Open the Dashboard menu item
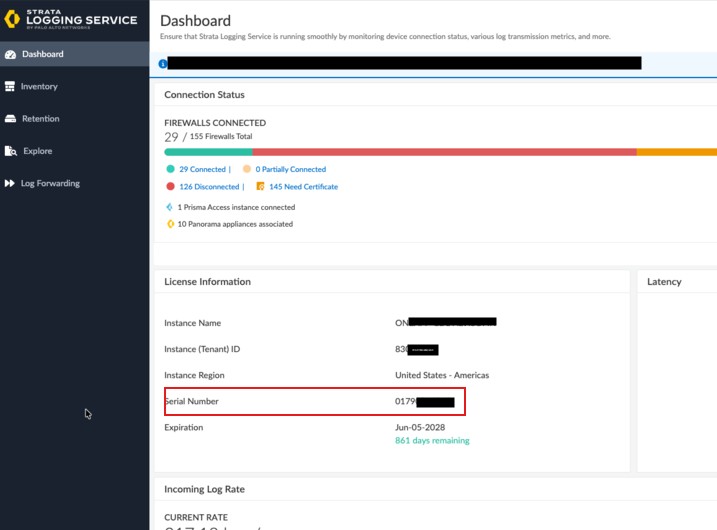Viewport: 717px width, 530px height. [75, 54]
